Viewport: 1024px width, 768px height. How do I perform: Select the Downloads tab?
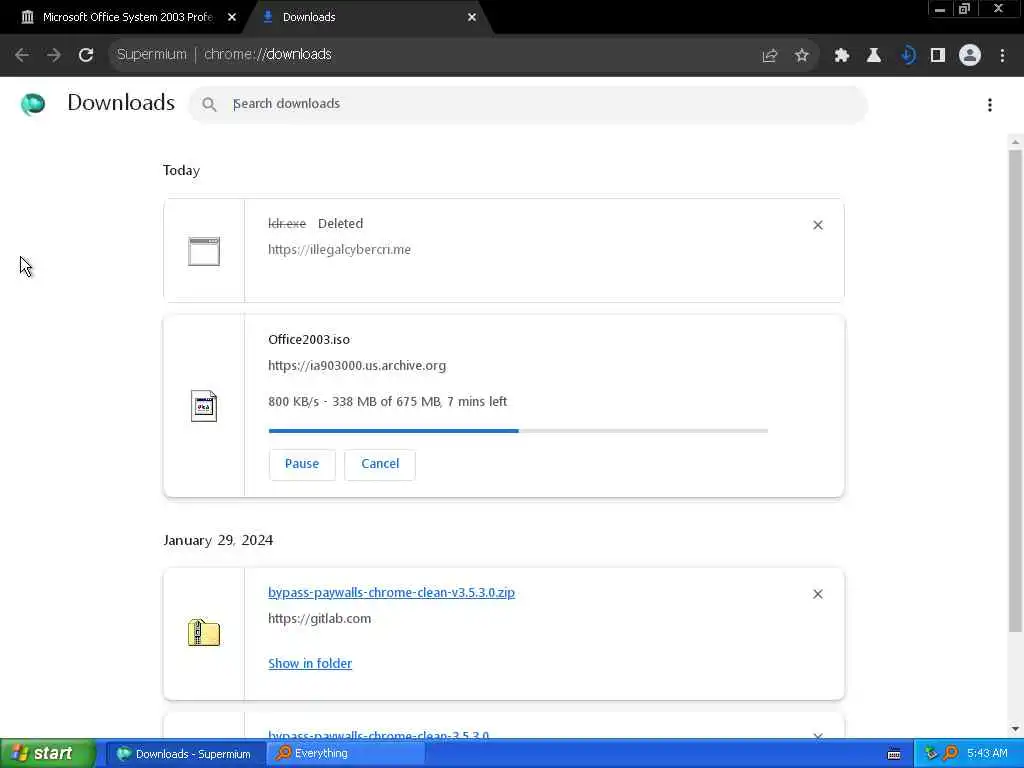pos(366,18)
